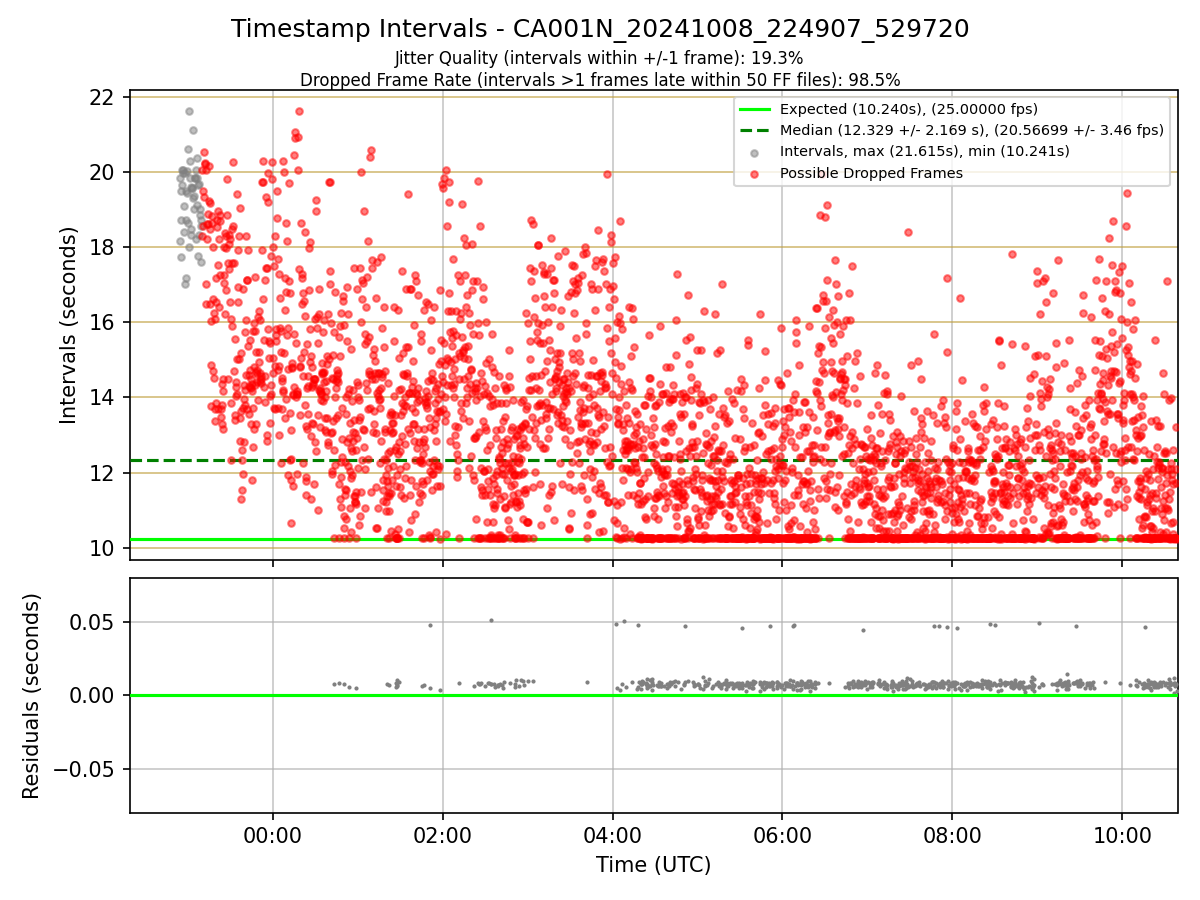Image resolution: width=1200 pixels, height=900 pixels.
Task: Click the '08:00' x-axis tick label
Action: click(952, 835)
